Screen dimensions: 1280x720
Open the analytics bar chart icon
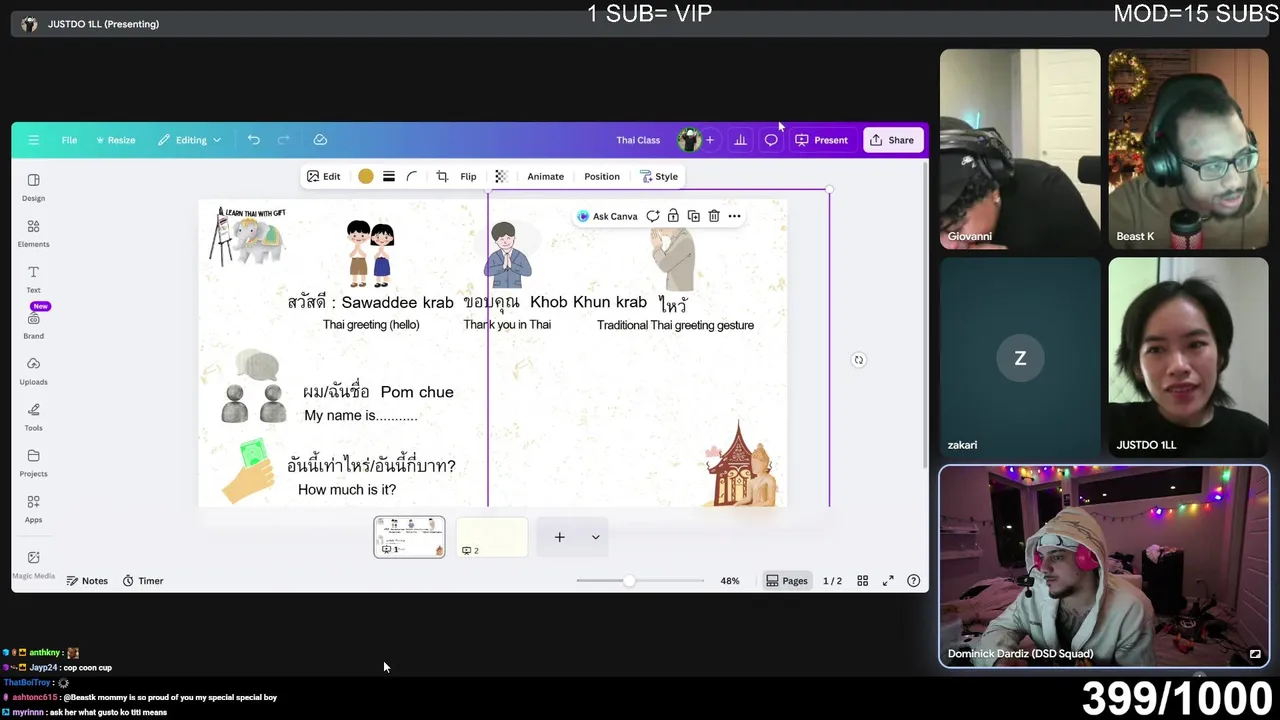(740, 140)
